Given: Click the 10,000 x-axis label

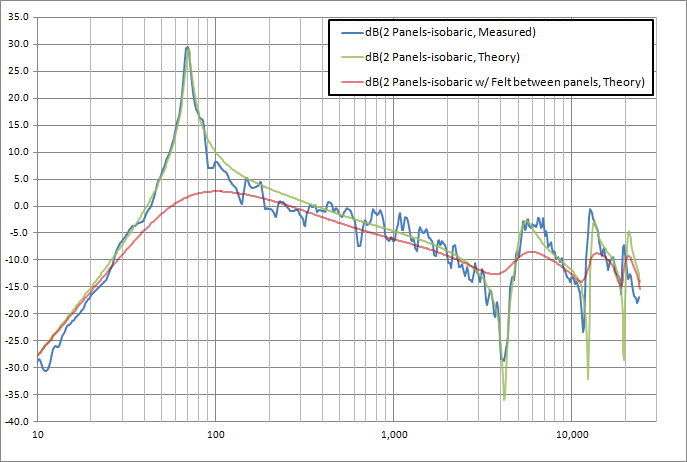Looking at the screenshot, I should coord(571,435).
